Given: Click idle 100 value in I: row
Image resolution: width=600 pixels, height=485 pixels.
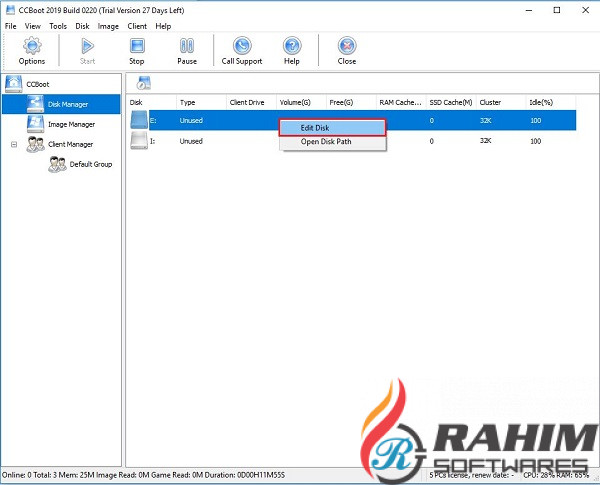Looking at the screenshot, I should point(535,141).
